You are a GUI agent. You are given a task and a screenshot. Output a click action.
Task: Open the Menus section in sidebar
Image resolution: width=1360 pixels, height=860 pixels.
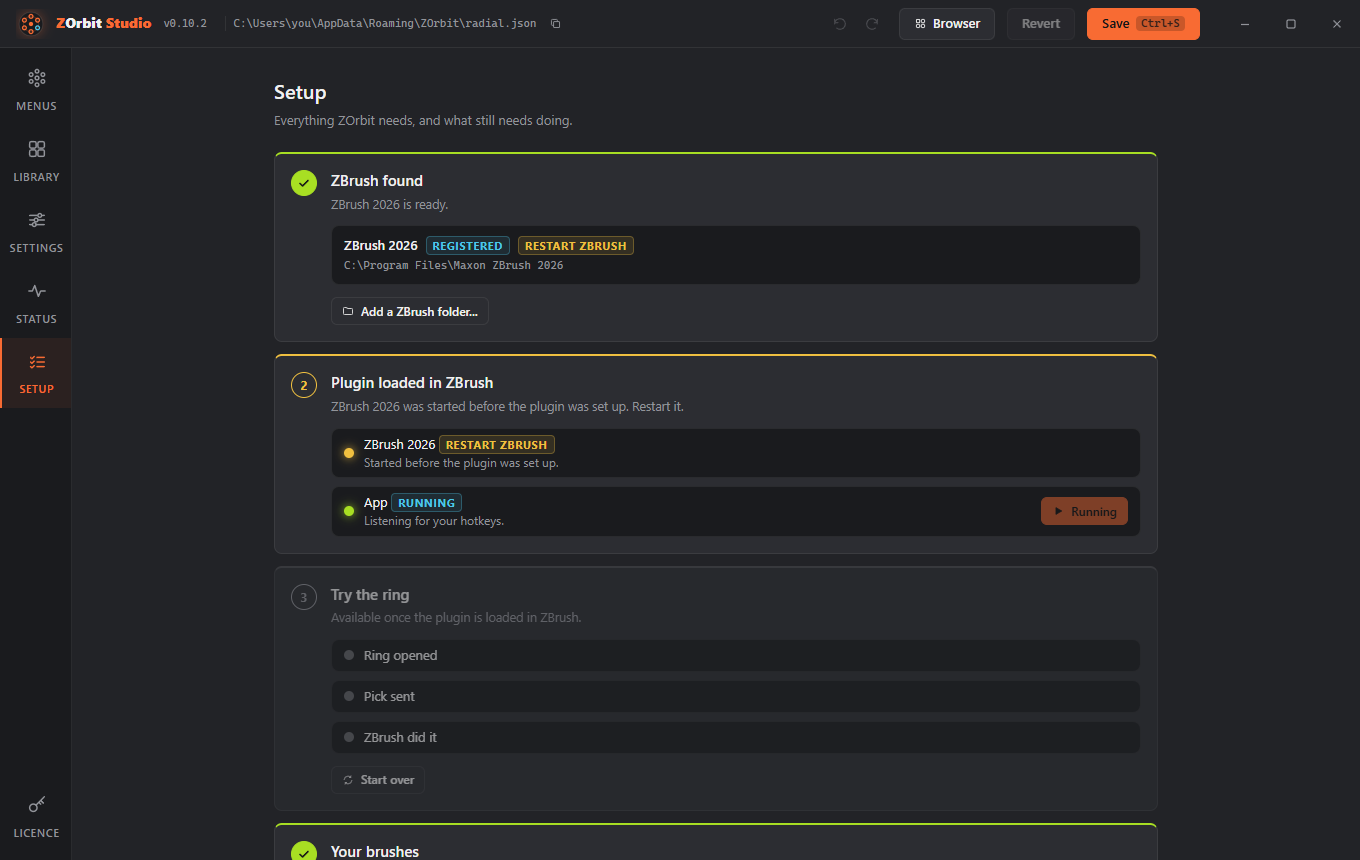36,90
